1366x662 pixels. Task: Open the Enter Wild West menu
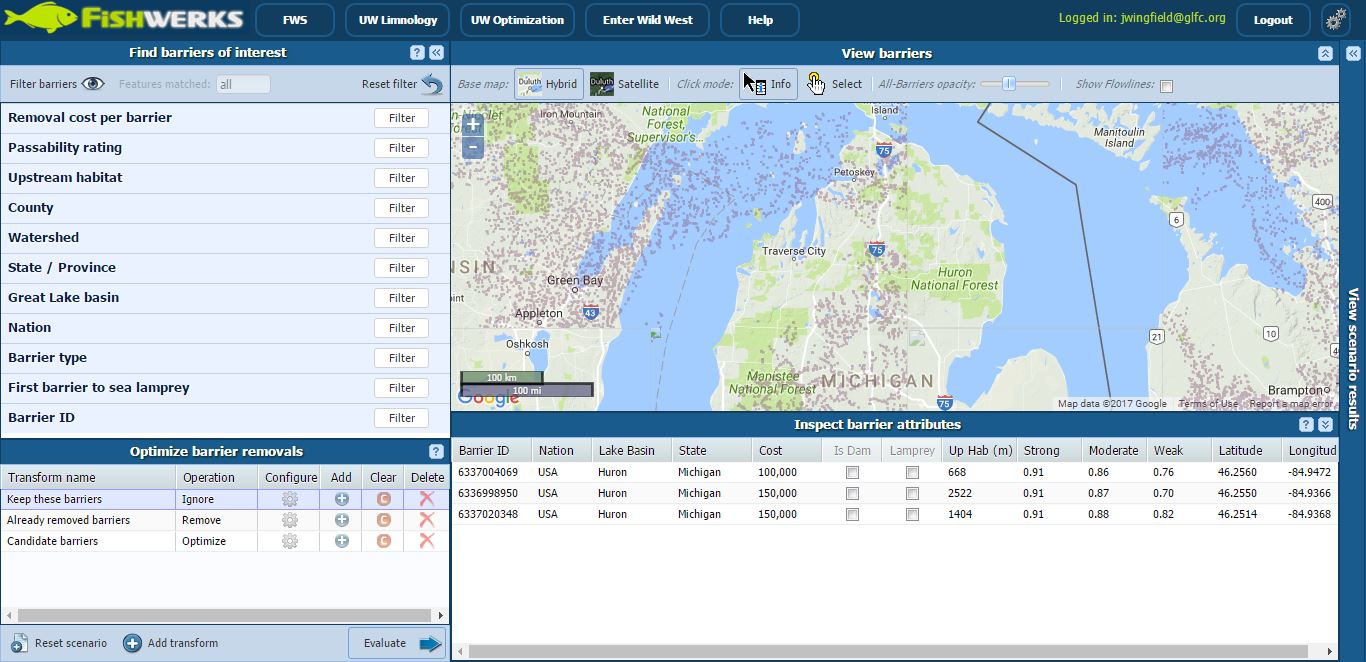(x=646, y=19)
